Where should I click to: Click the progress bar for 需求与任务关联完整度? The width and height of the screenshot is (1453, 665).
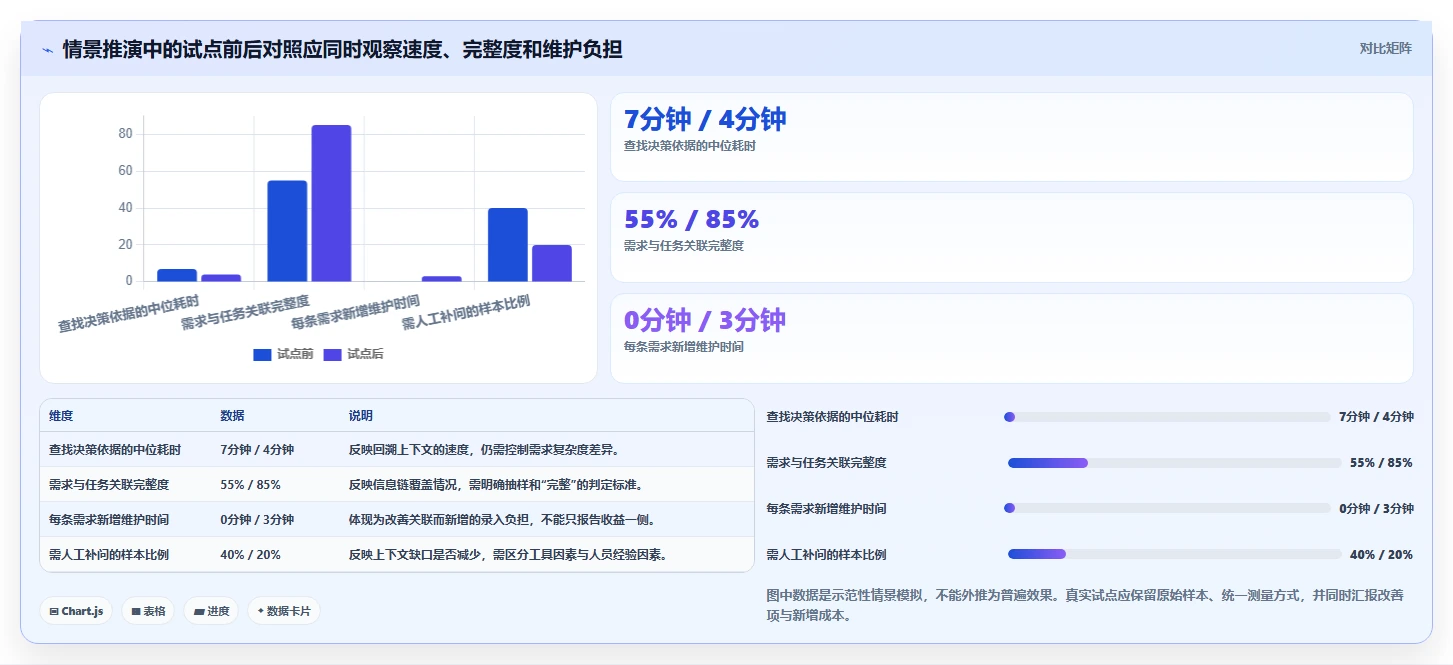click(x=1174, y=463)
